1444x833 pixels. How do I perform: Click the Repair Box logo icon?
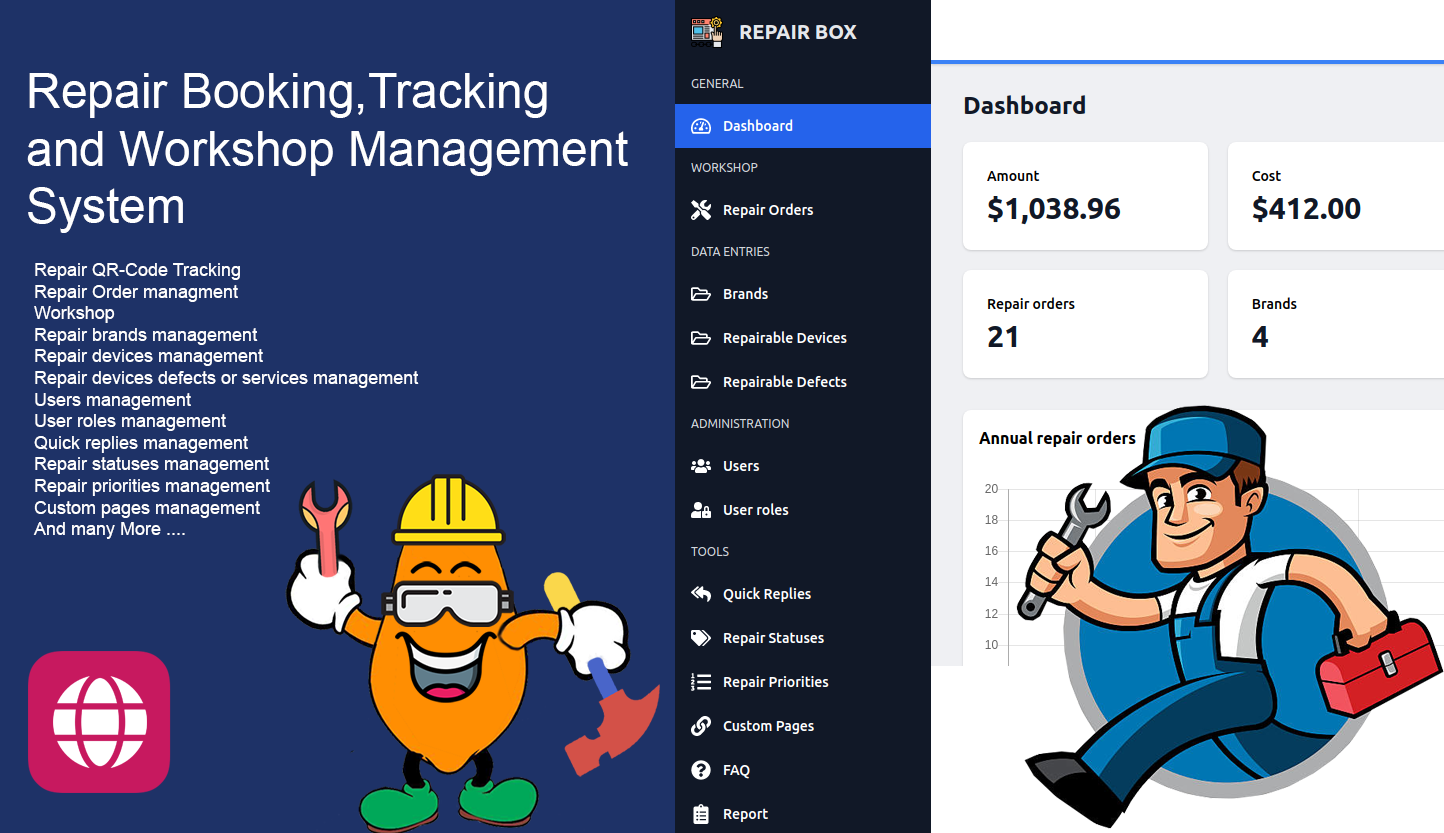click(706, 32)
